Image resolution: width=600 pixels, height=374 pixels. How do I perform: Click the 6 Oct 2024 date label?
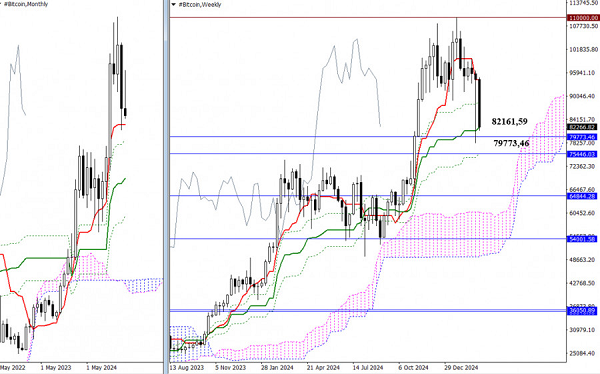point(413,368)
